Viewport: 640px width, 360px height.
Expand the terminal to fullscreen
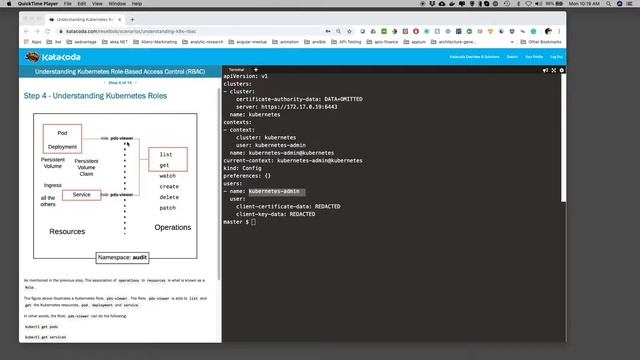554,70
